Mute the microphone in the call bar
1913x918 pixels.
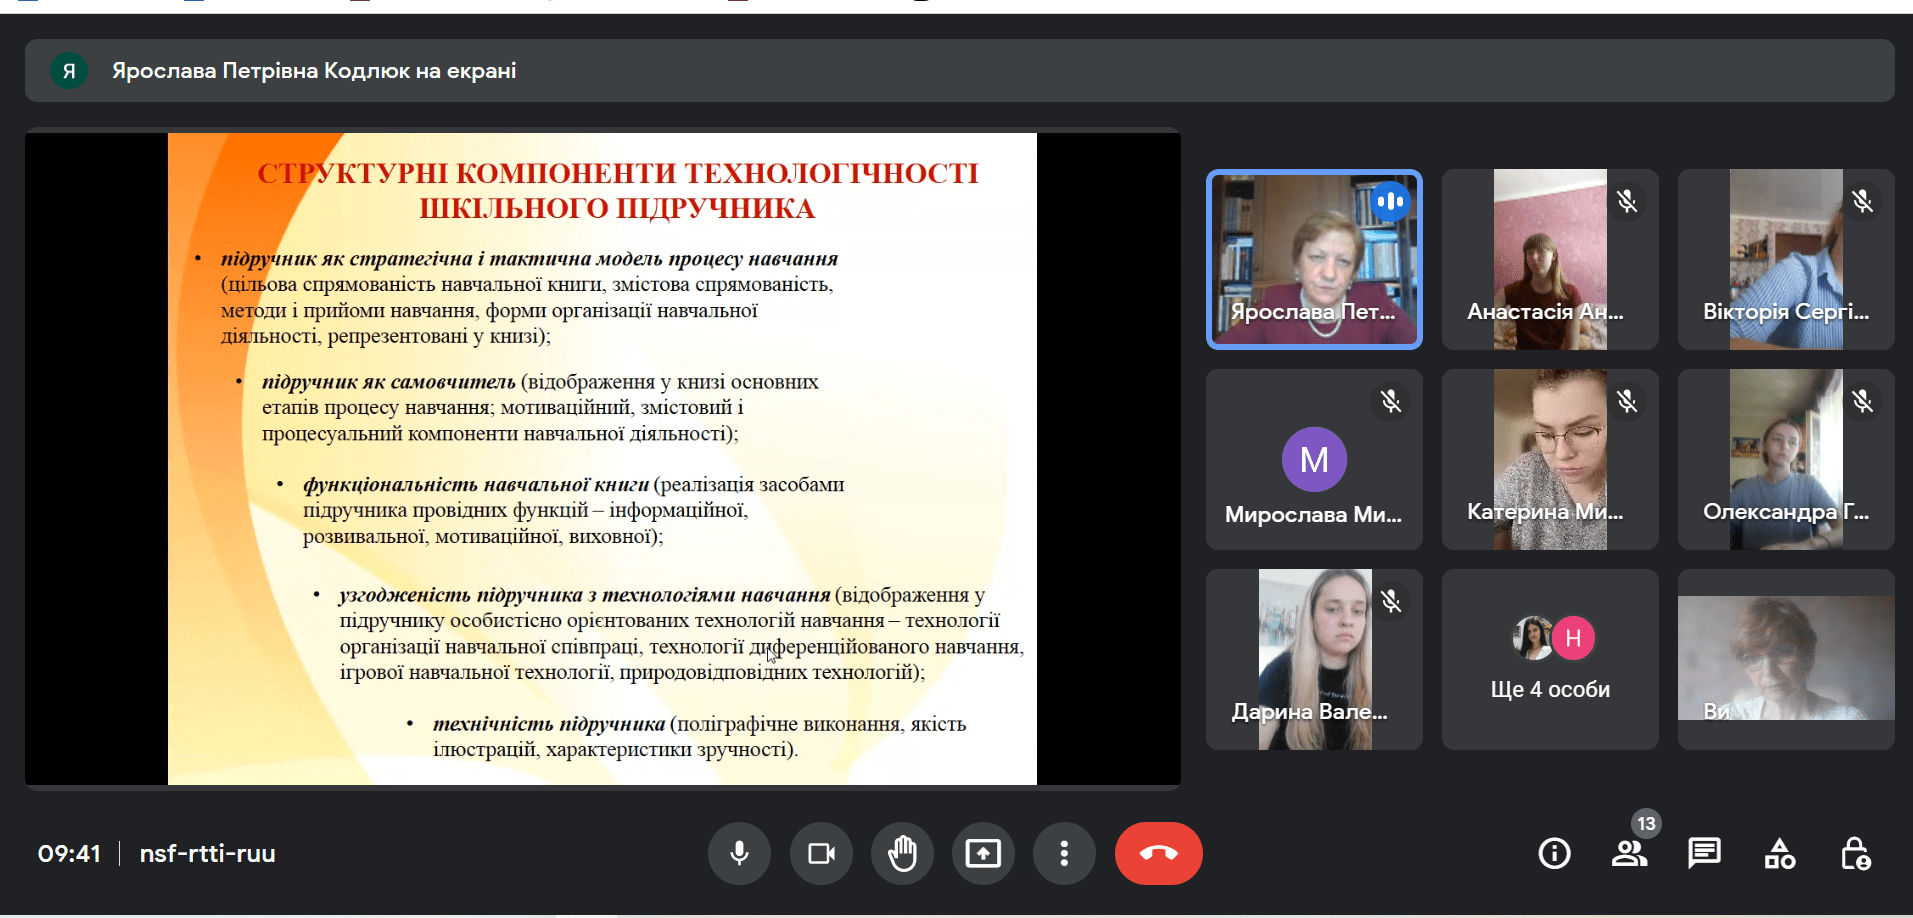[739, 853]
